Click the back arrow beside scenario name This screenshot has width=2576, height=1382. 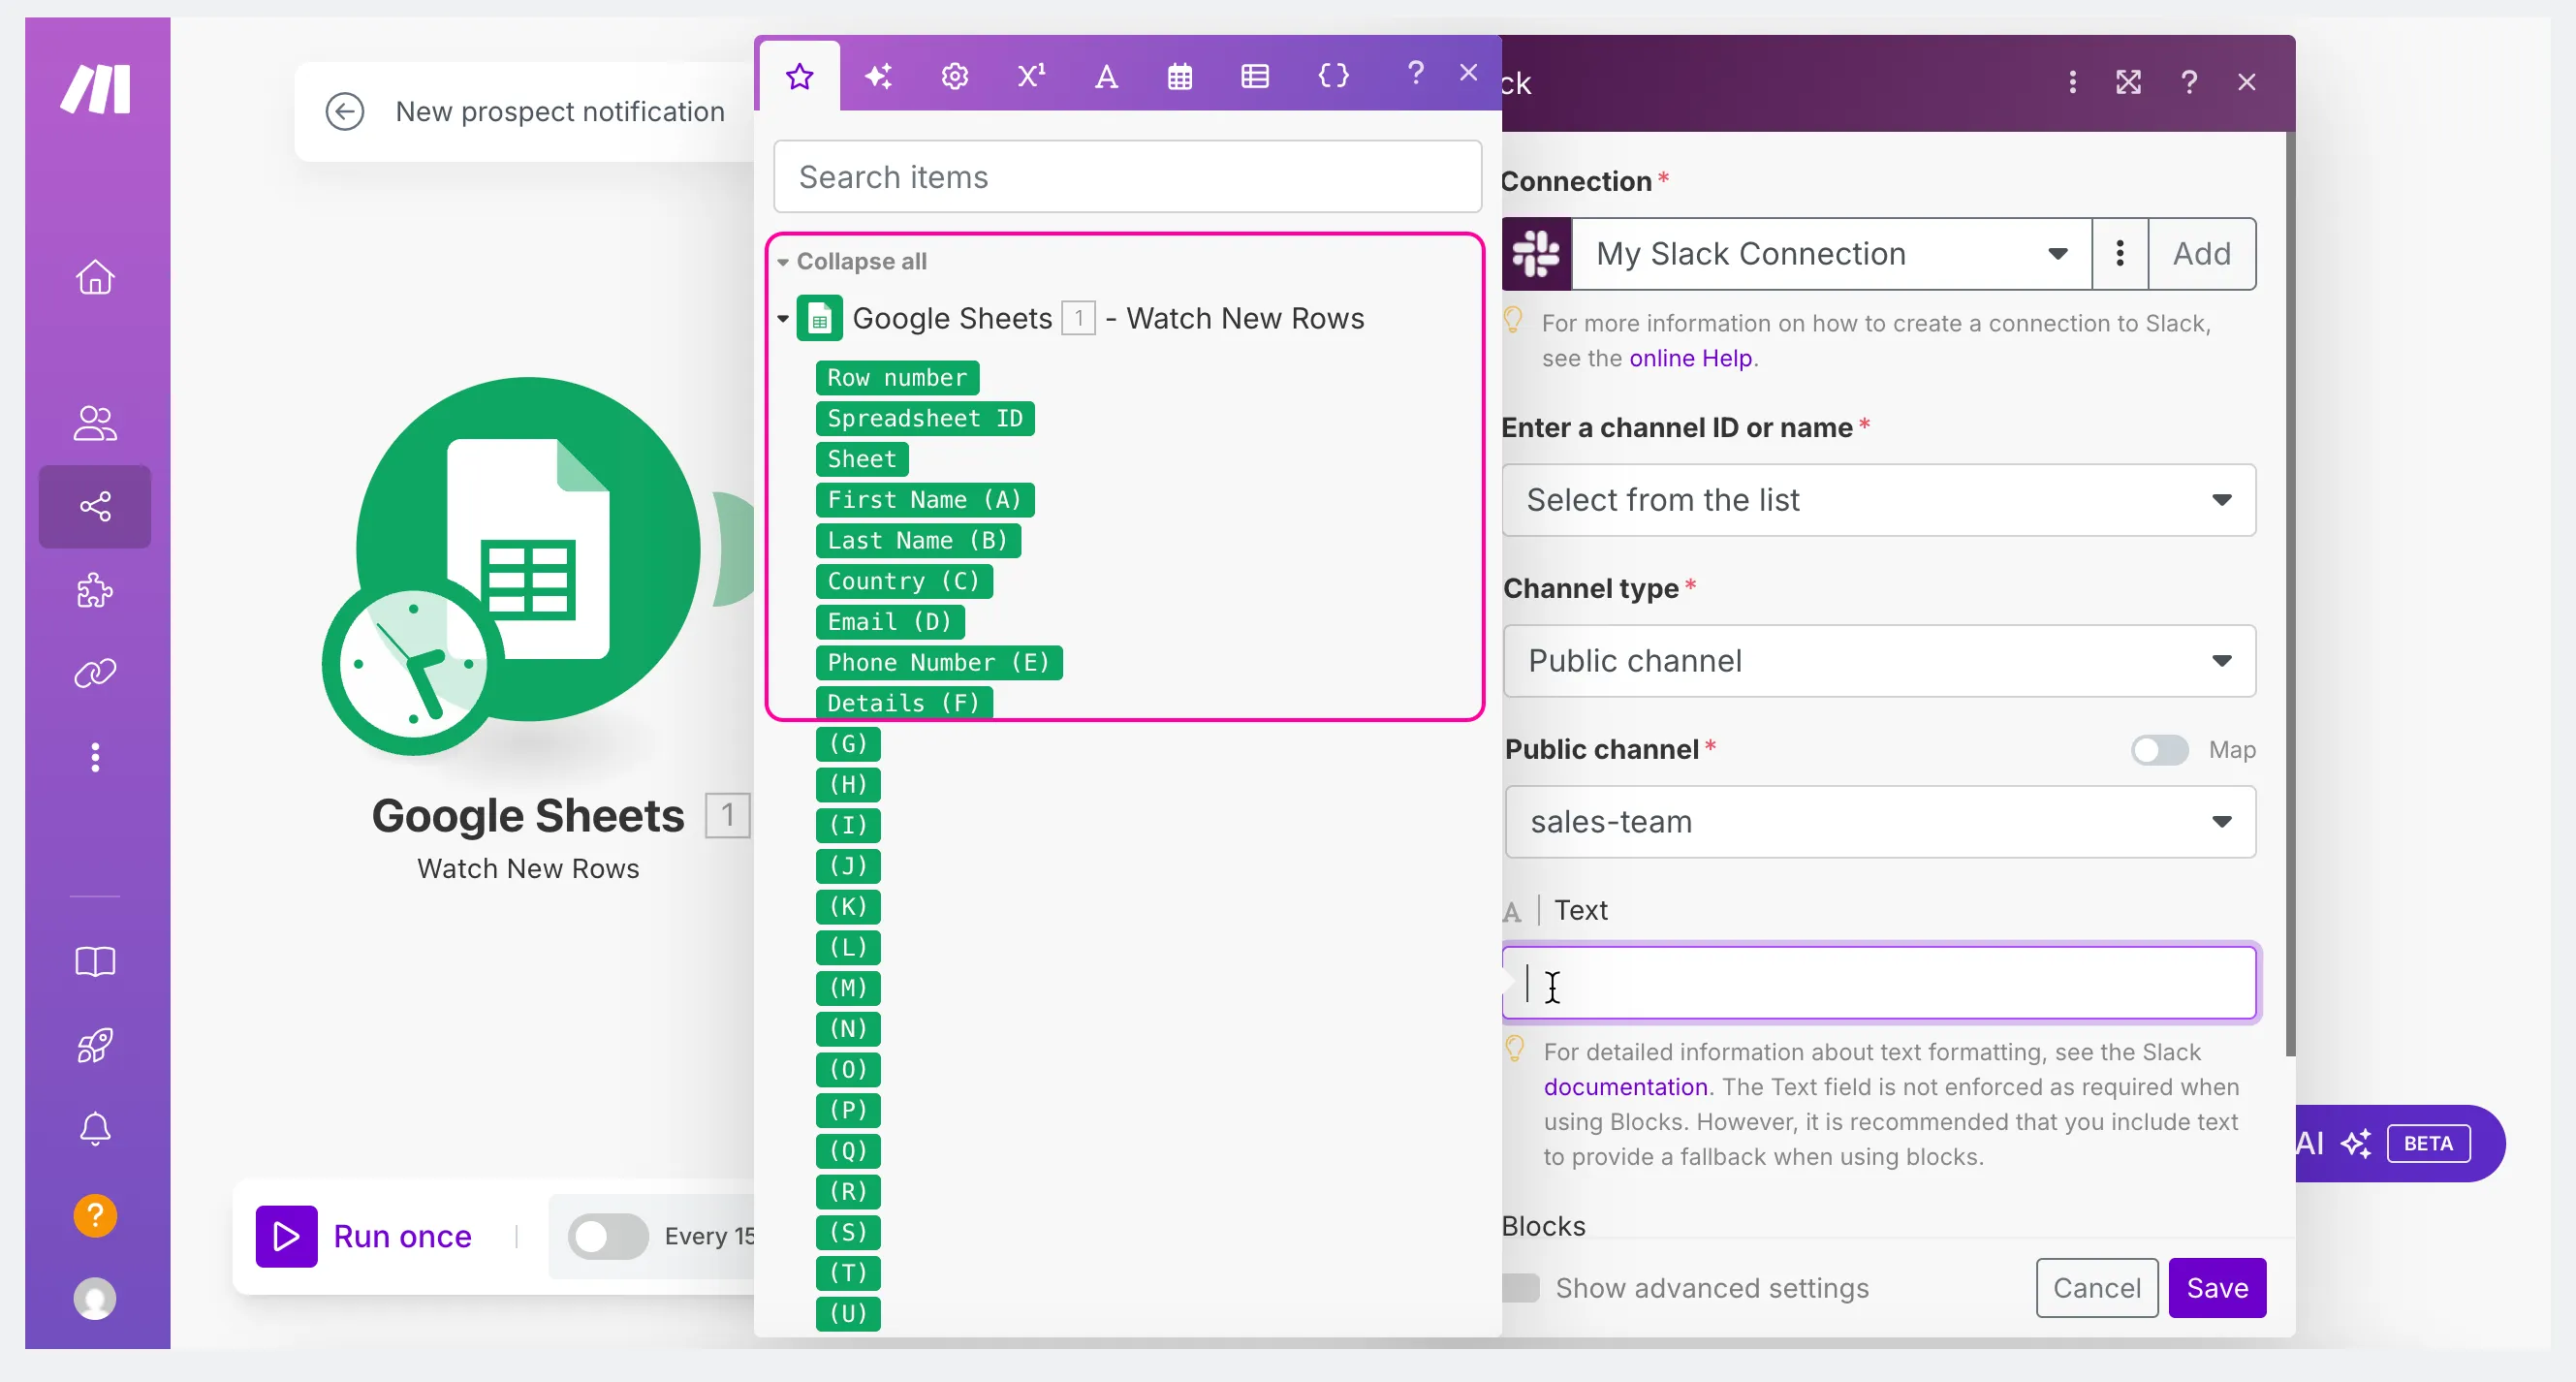pos(345,111)
